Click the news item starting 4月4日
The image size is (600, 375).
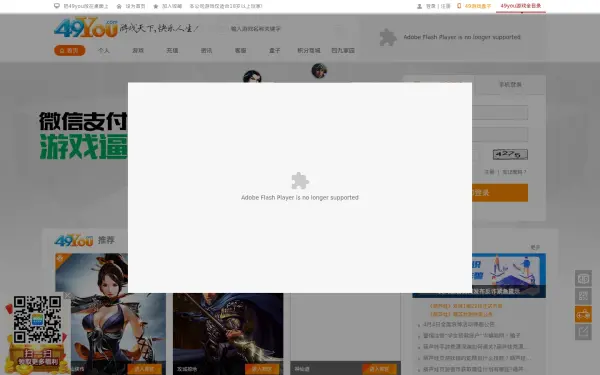(459, 324)
